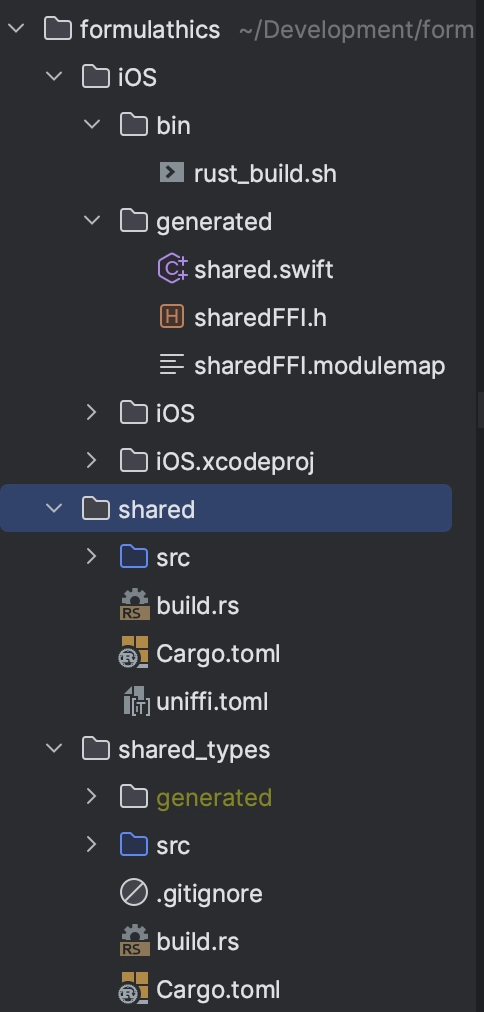Click the build.rs icon under shared
Image resolution: width=484 pixels, height=1012 pixels.
(134, 605)
